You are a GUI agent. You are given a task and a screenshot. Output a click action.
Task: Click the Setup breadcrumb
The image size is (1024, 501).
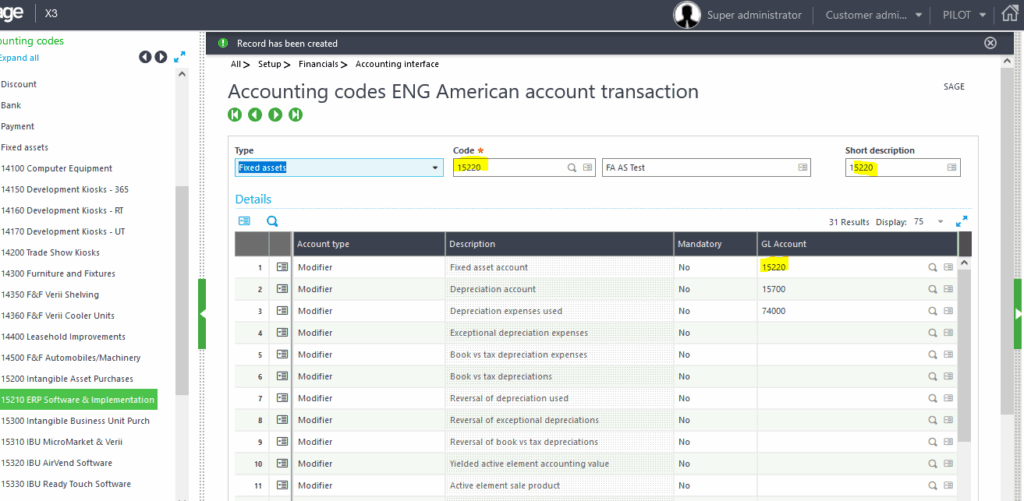[270, 64]
